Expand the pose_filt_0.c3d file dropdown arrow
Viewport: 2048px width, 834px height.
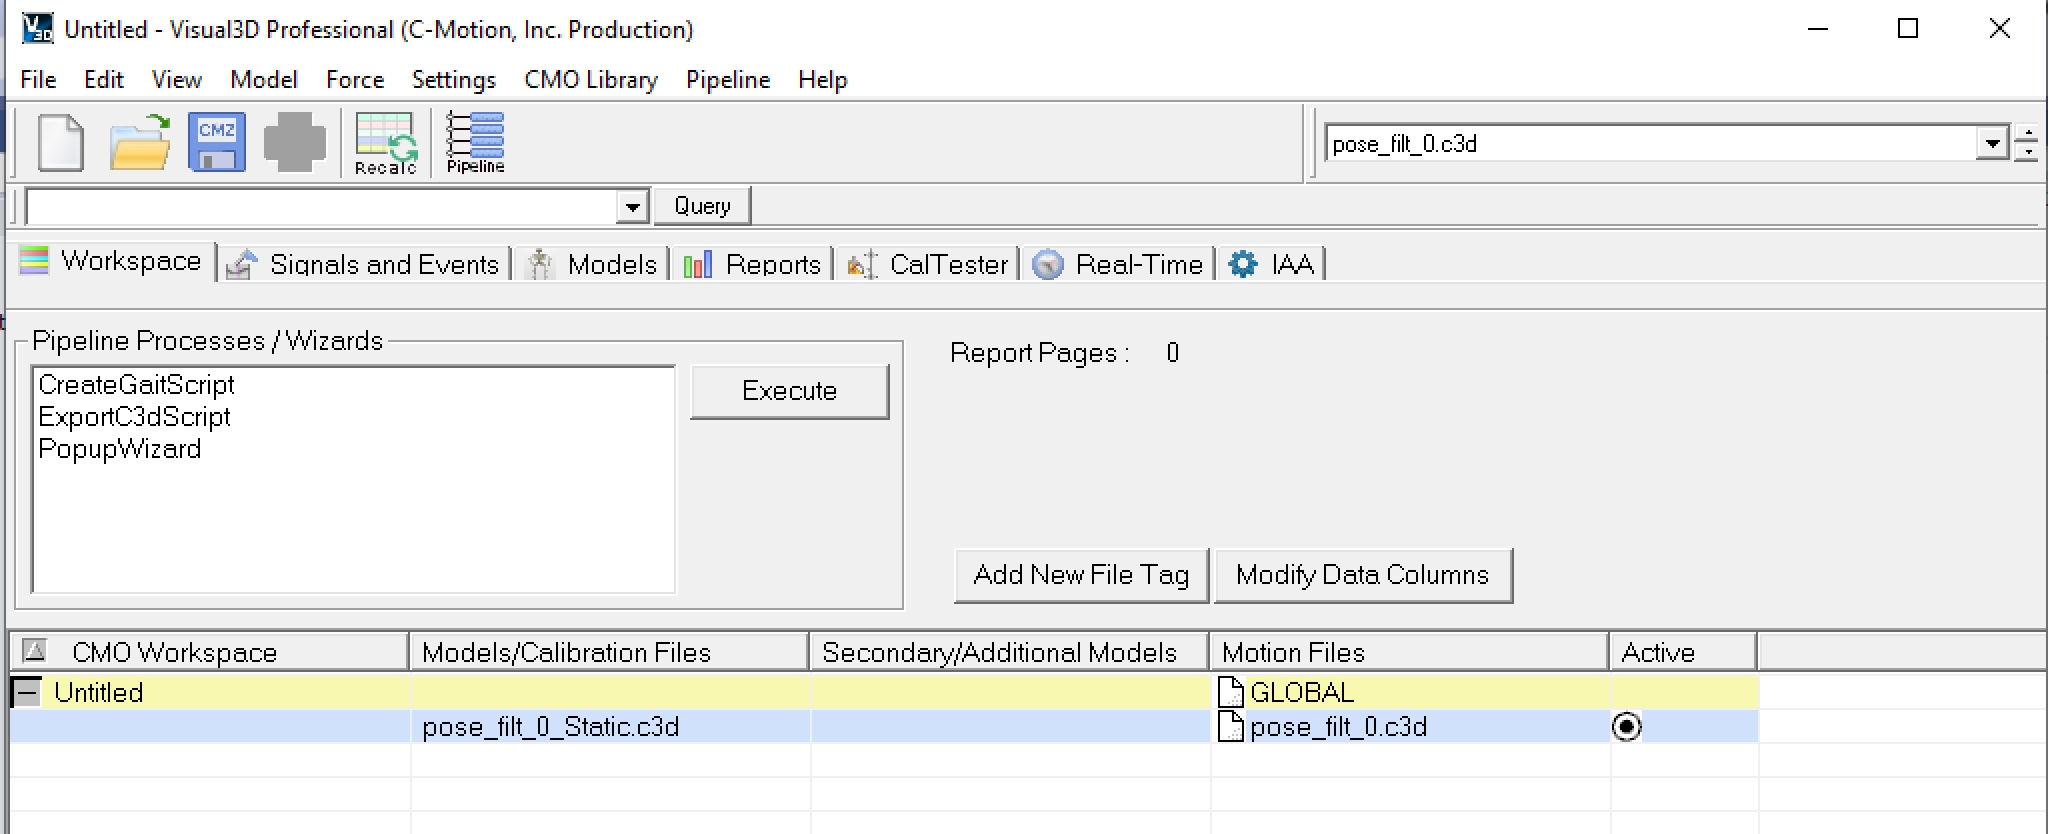(1992, 144)
